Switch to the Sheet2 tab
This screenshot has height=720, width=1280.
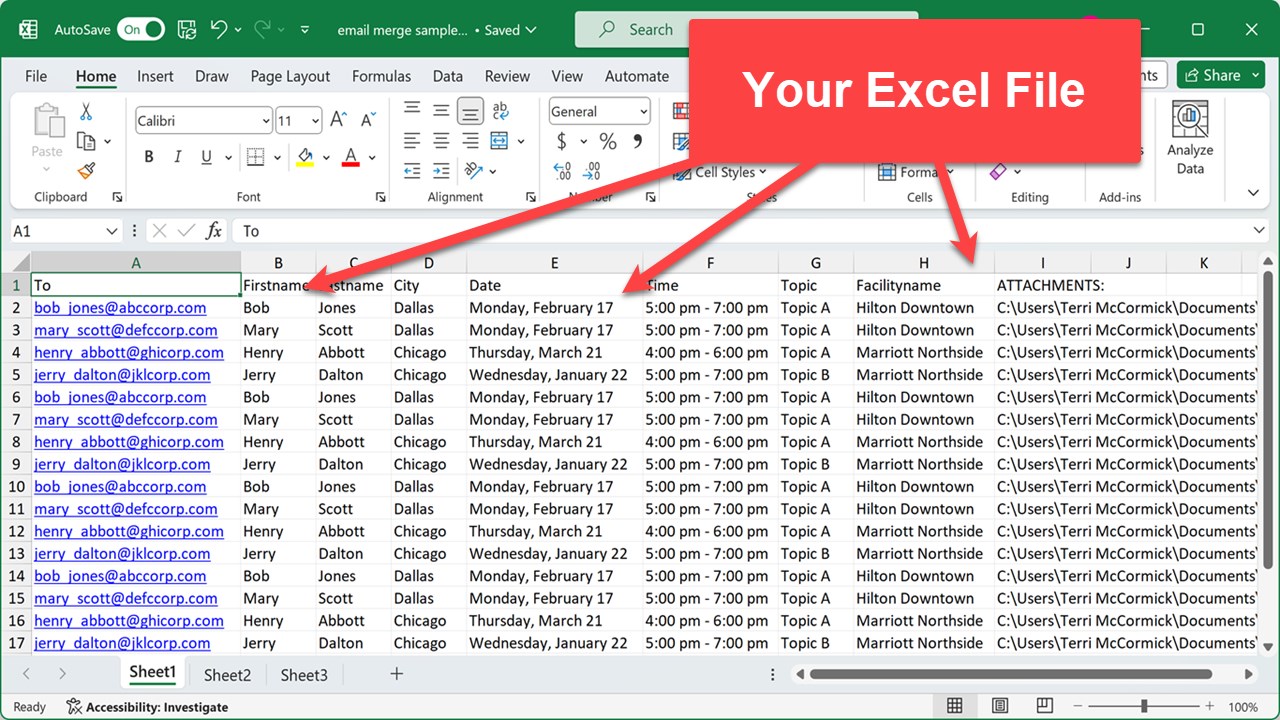pos(228,675)
